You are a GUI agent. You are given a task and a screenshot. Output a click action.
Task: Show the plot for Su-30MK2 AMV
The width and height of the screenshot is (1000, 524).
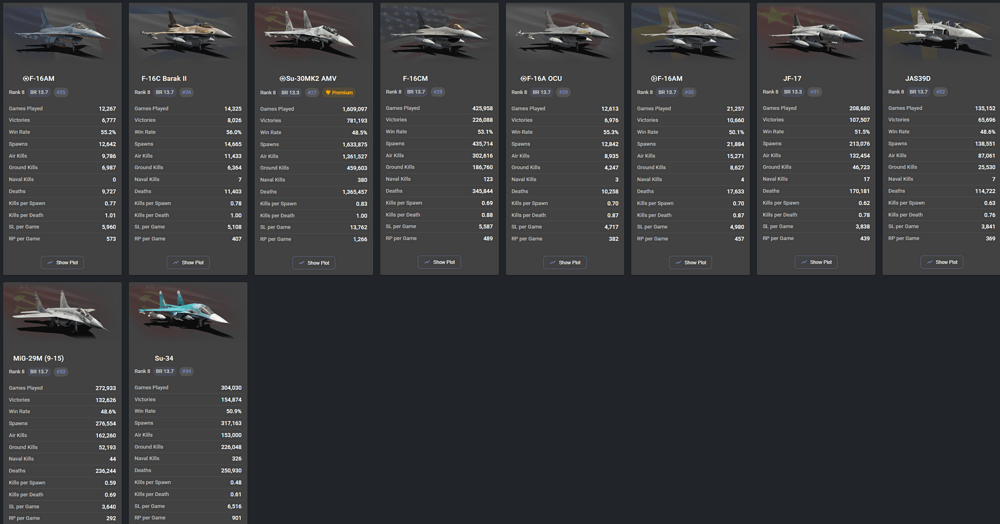pyautogui.click(x=314, y=263)
